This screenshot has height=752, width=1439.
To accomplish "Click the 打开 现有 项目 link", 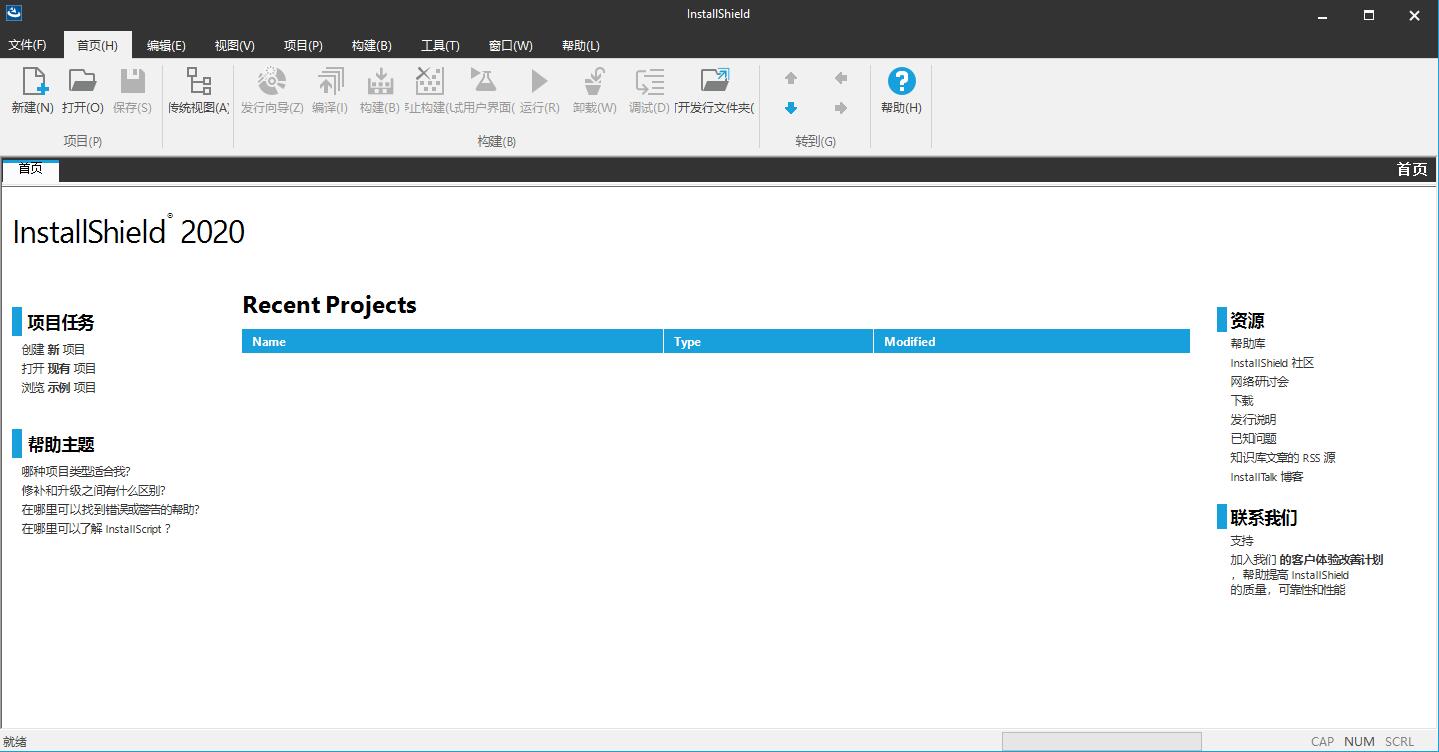I will tap(59, 368).
